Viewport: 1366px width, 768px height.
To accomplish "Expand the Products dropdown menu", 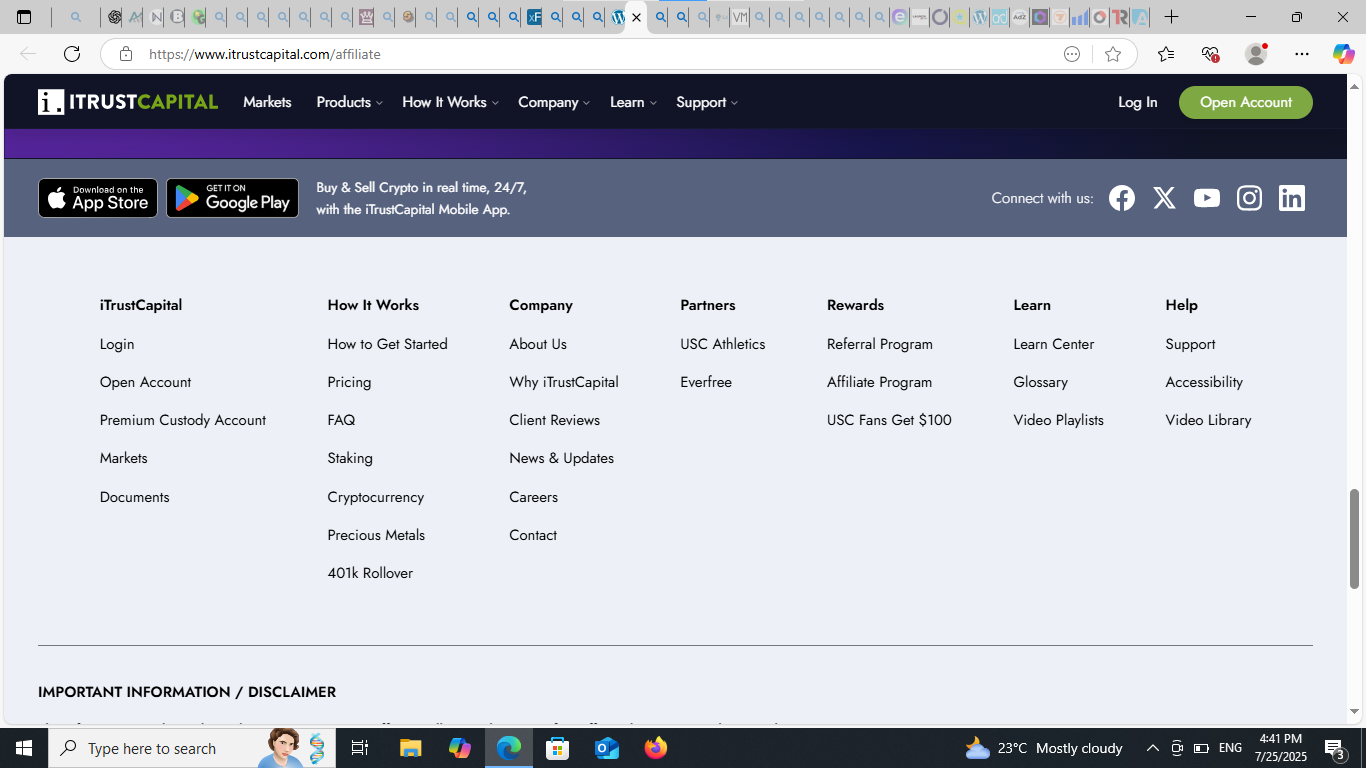I will click(349, 102).
